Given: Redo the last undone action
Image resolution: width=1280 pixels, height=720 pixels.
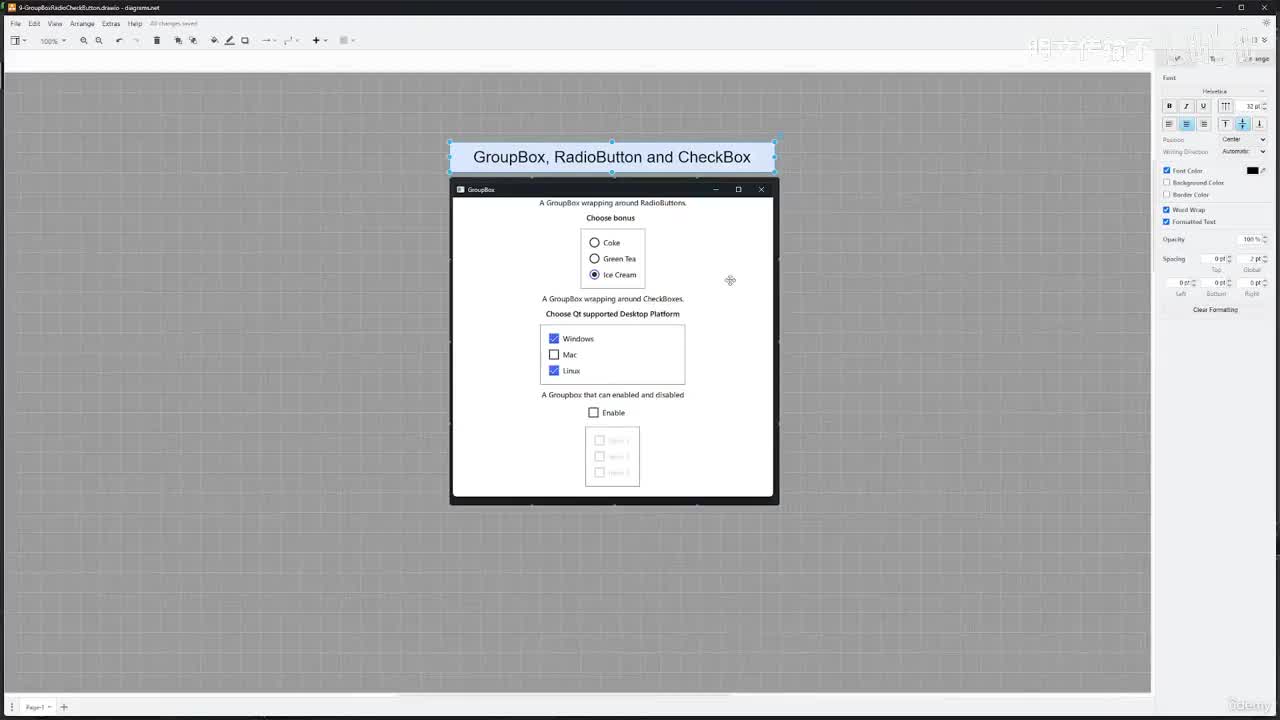Looking at the screenshot, I should [x=136, y=40].
